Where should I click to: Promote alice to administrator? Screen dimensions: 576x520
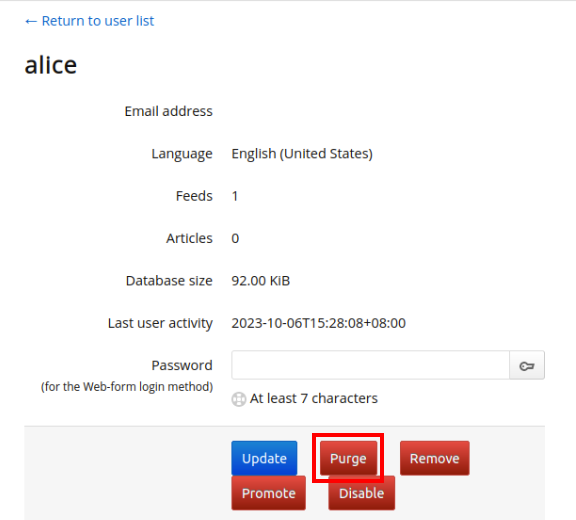269,493
